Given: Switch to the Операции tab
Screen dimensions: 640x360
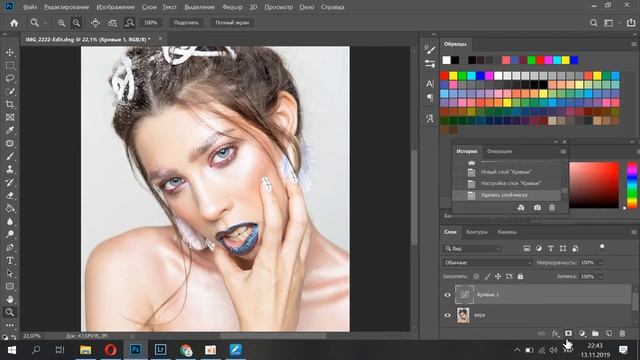Looking at the screenshot, I should click(x=499, y=151).
